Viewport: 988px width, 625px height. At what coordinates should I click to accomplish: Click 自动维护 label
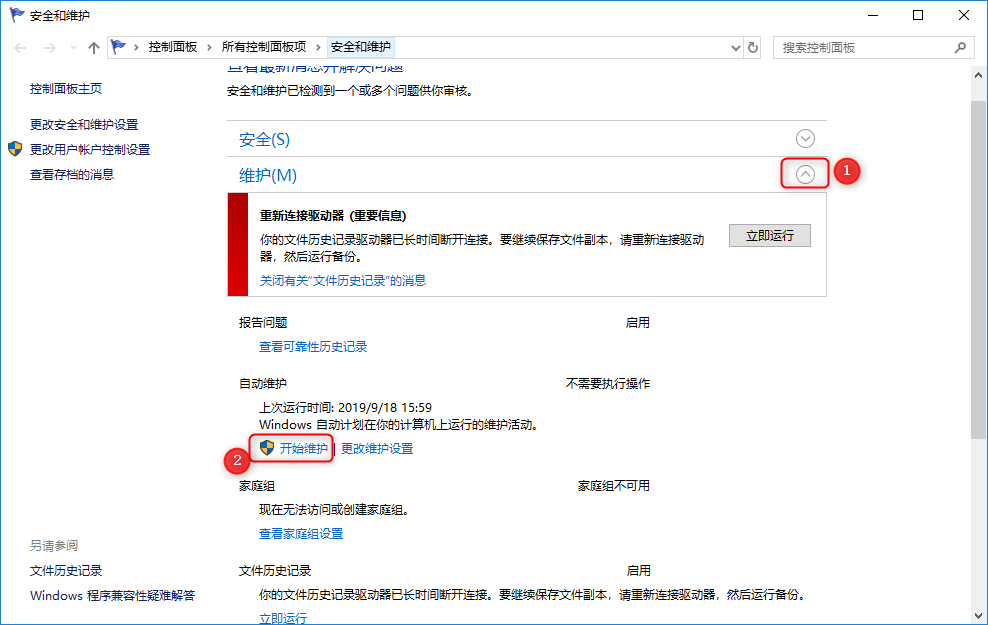coord(263,384)
